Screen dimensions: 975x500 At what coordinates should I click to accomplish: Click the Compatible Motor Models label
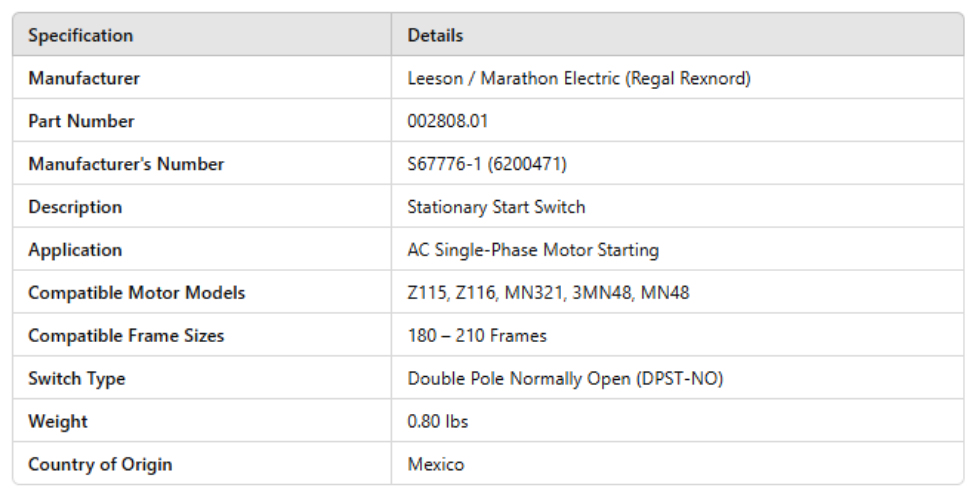coord(136,293)
